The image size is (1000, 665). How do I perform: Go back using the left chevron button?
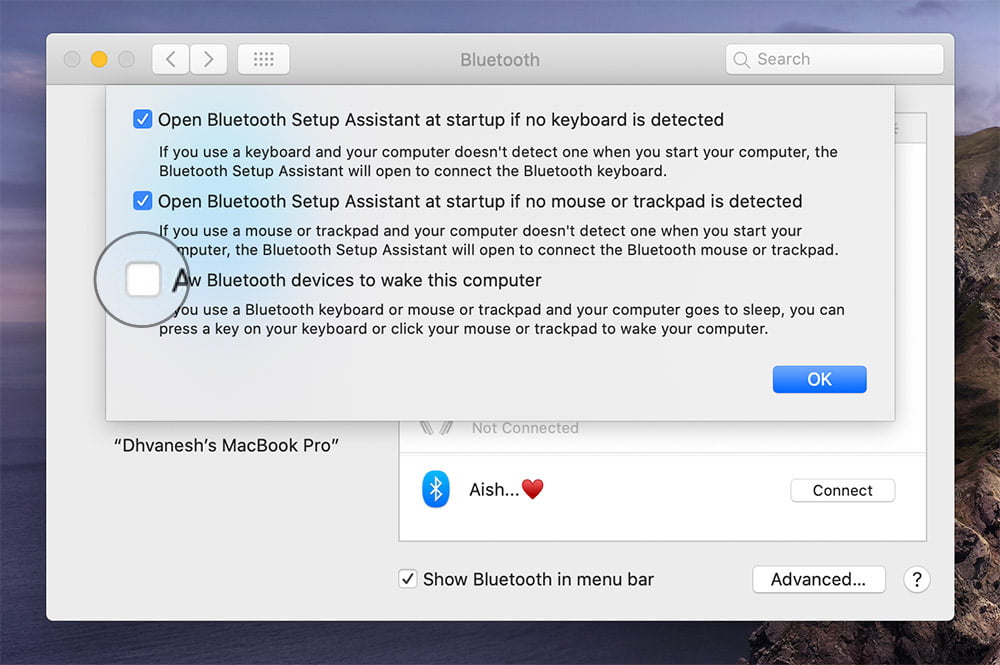[x=171, y=60]
